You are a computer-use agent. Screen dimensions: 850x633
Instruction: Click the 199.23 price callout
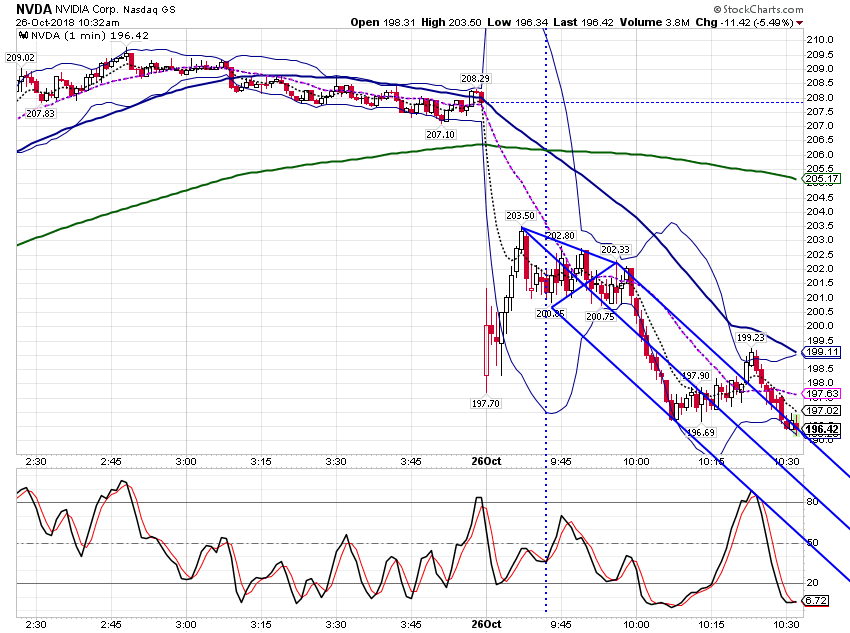[751, 338]
